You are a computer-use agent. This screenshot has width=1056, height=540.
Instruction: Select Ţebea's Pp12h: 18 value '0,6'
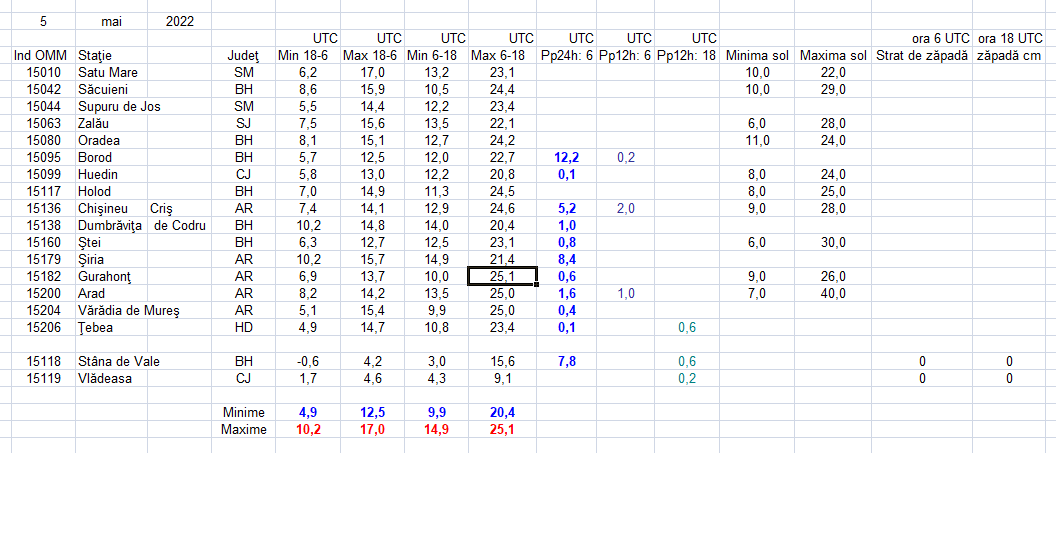coord(687,328)
